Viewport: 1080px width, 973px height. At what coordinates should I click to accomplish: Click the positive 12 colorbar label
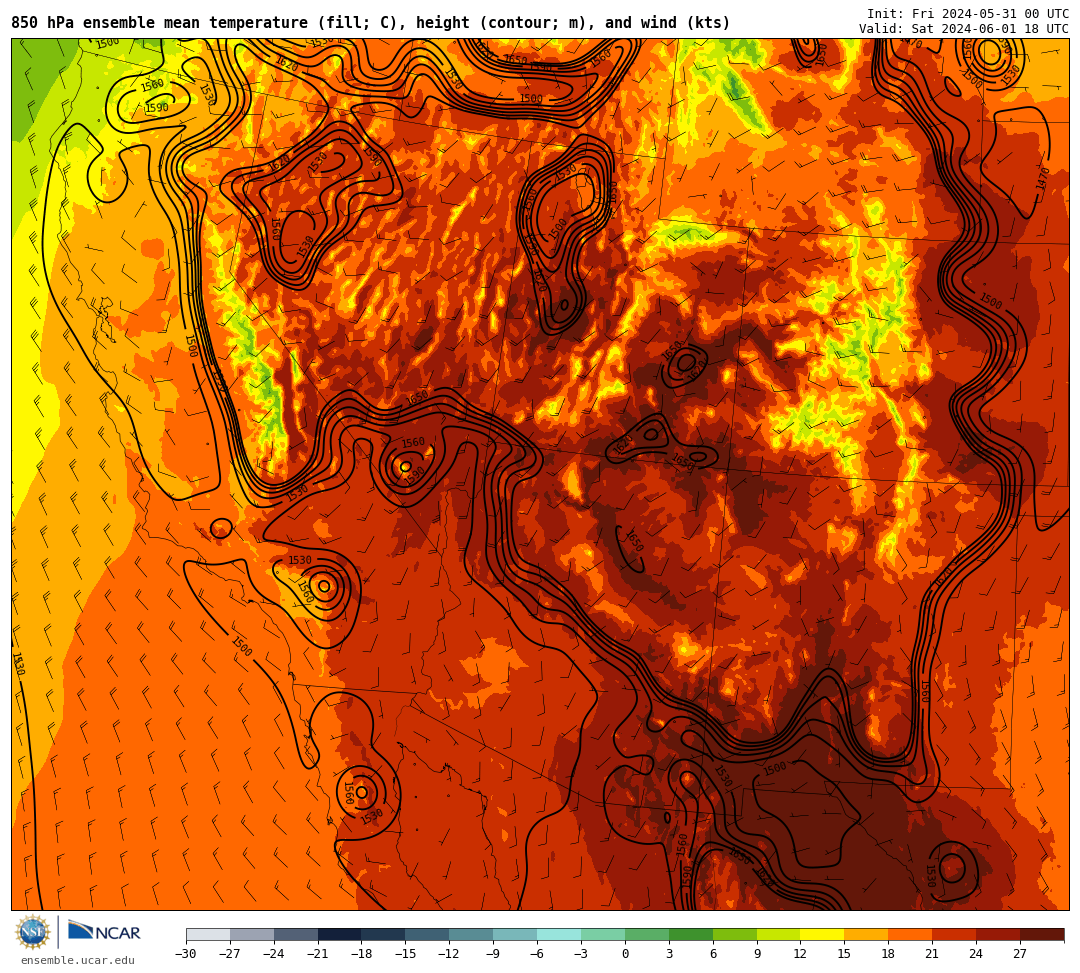800,954
